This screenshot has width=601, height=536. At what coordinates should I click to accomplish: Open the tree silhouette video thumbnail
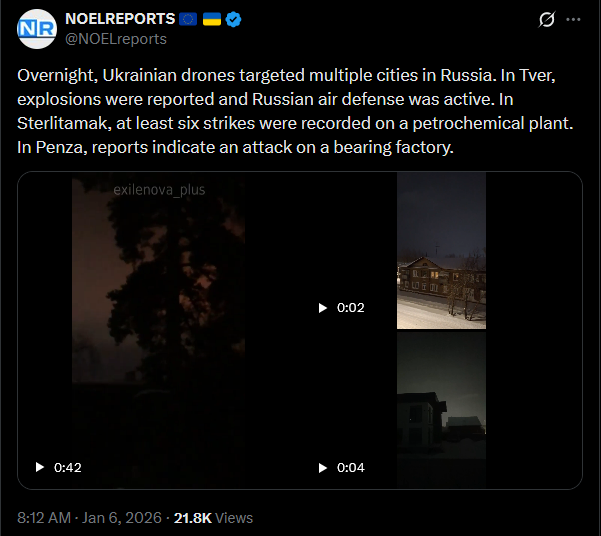158,330
